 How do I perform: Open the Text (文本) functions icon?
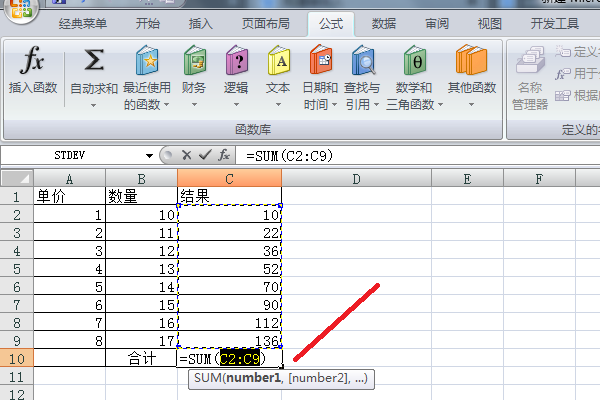[x=278, y=63]
